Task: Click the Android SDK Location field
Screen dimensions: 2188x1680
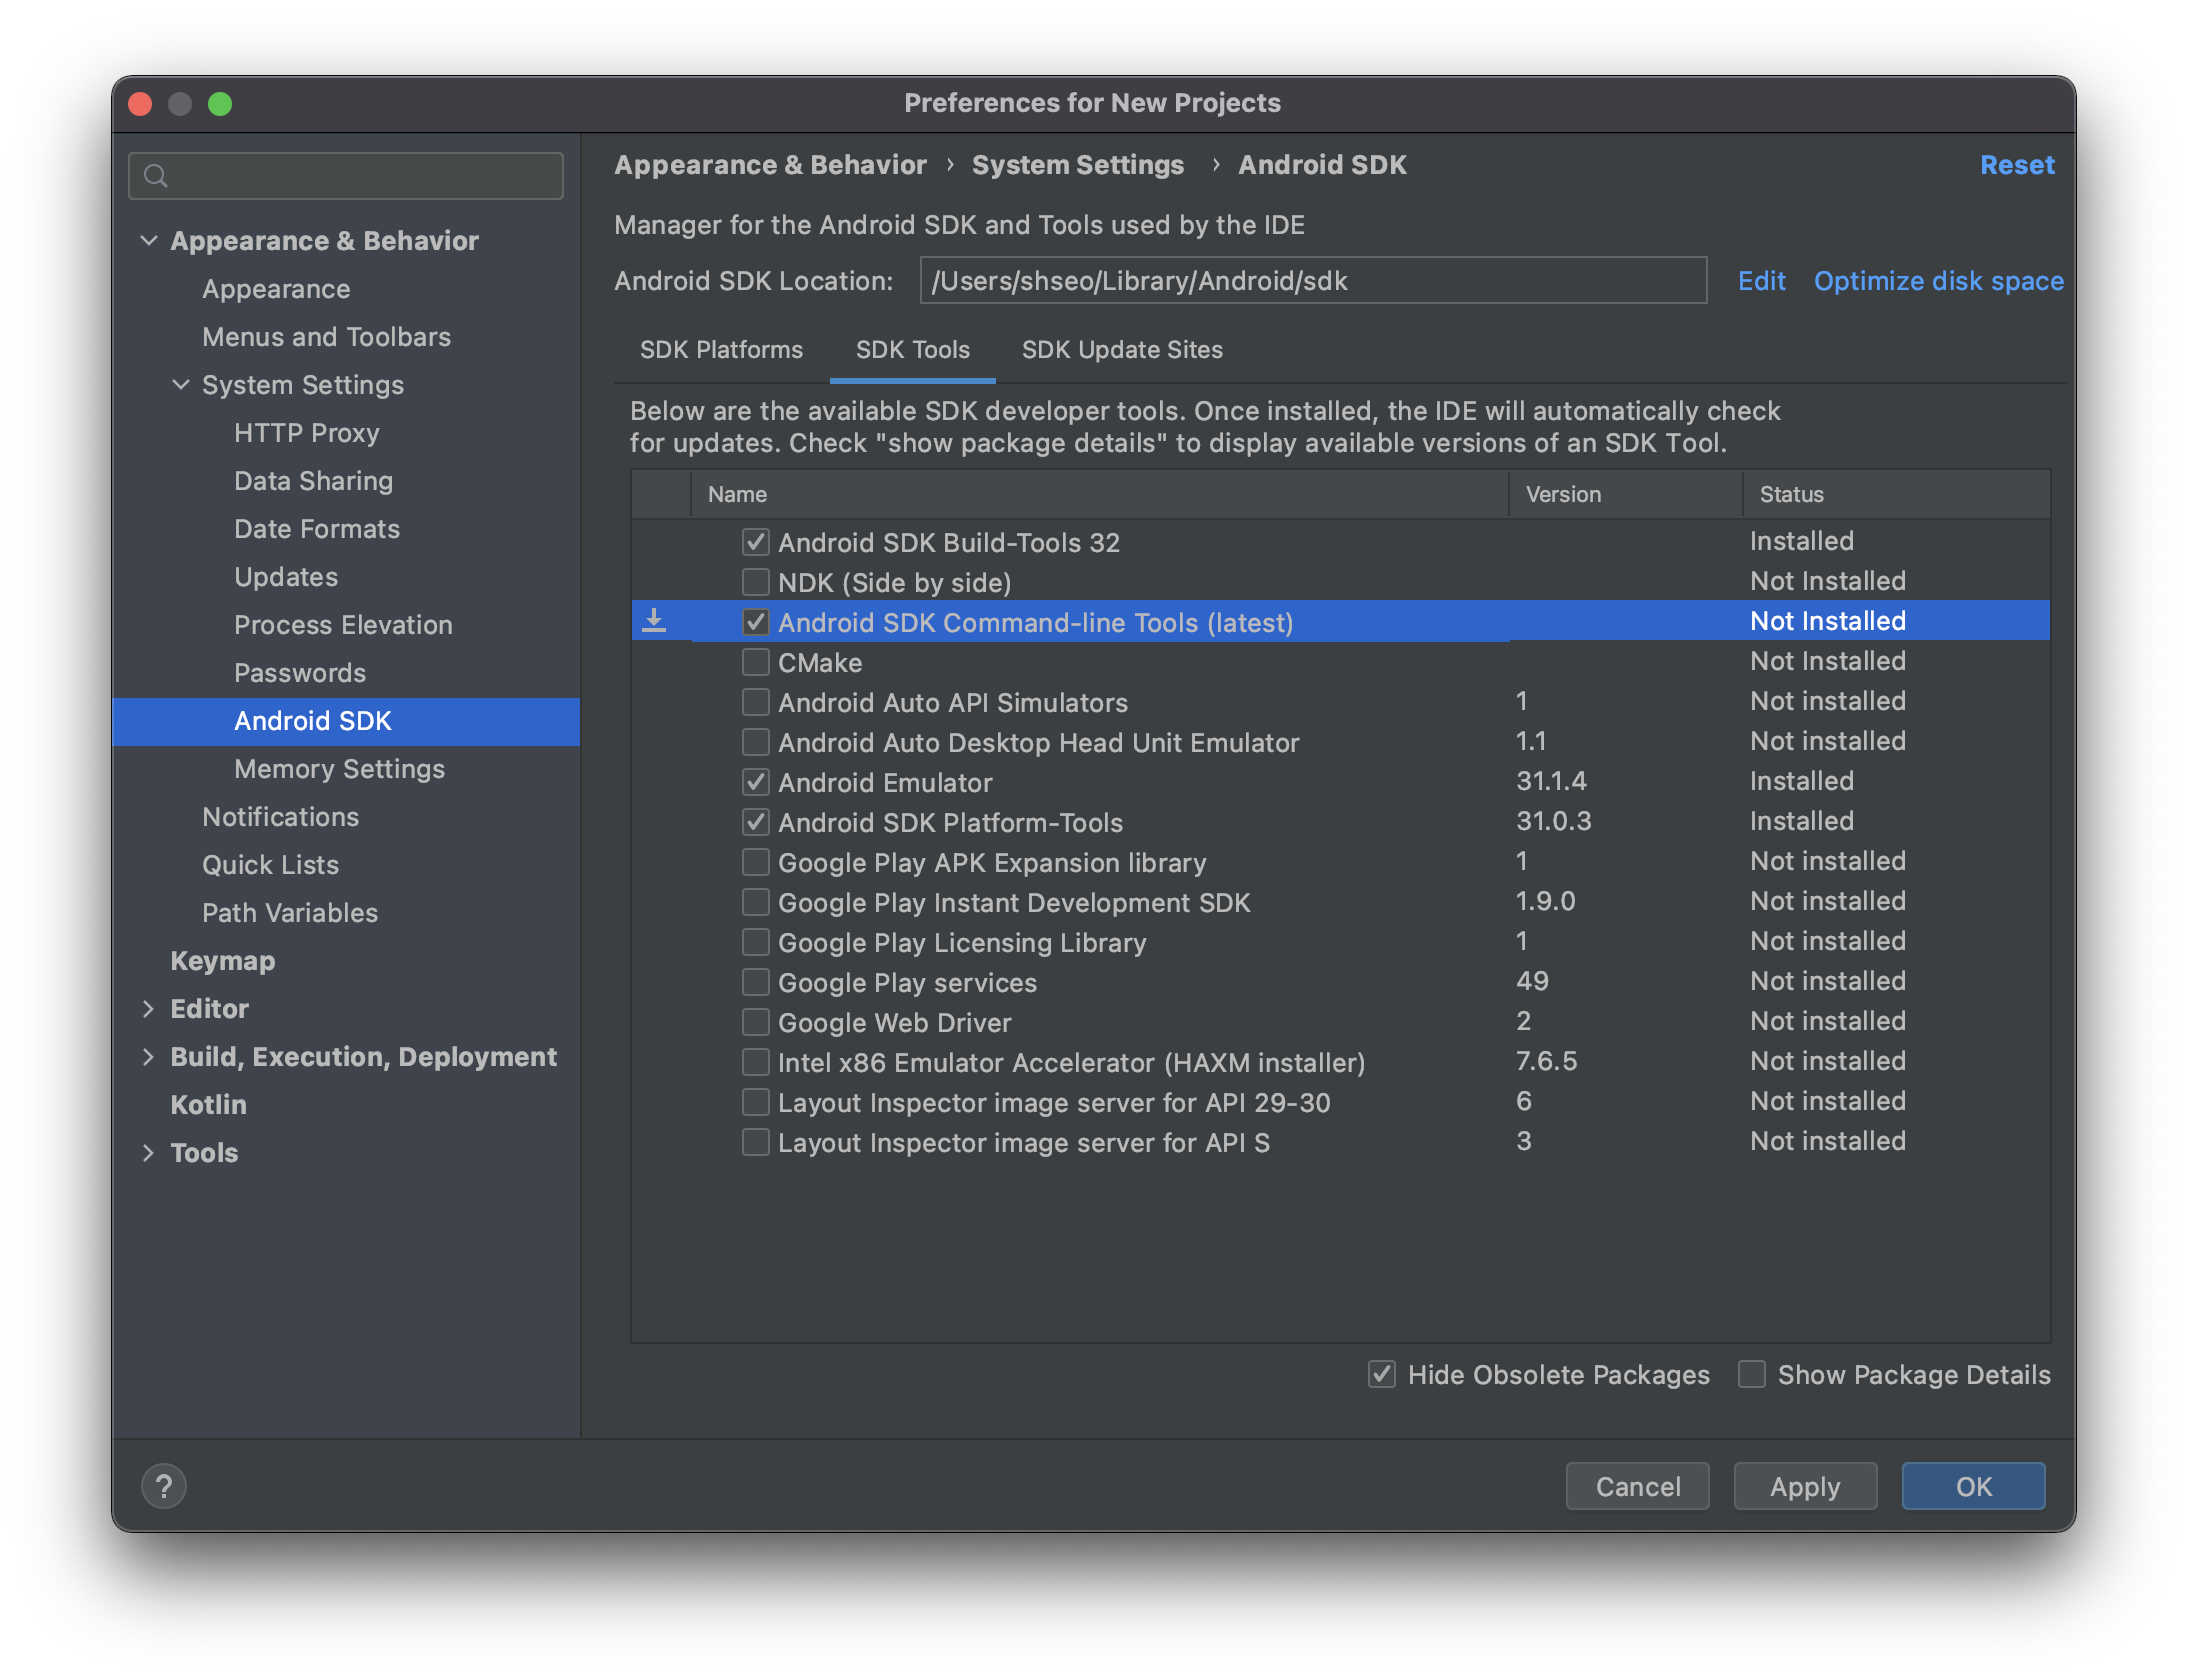Action: tap(1312, 281)
